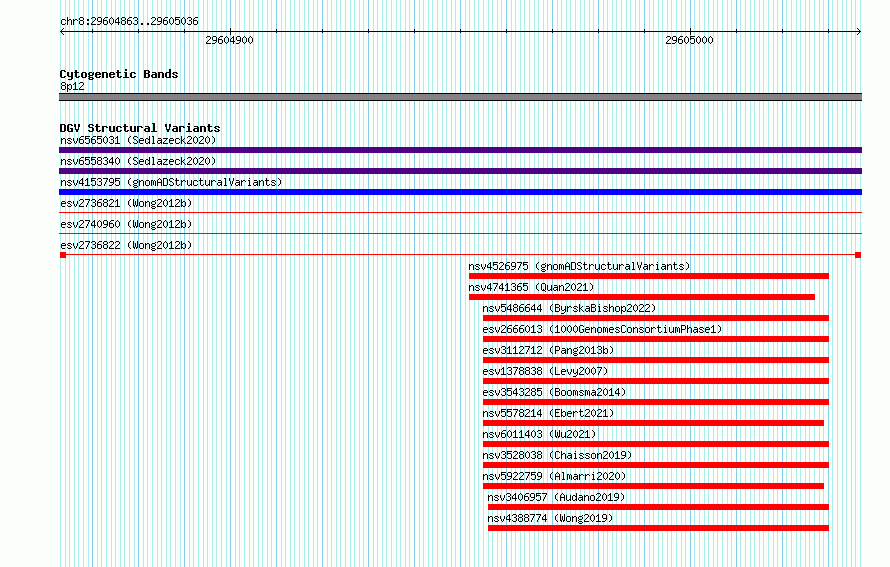Image resolution: width=890 pixels, height=567 pixels.
Task: Click the esv3543285 (Boomsma2014) label
Action: 554,392
